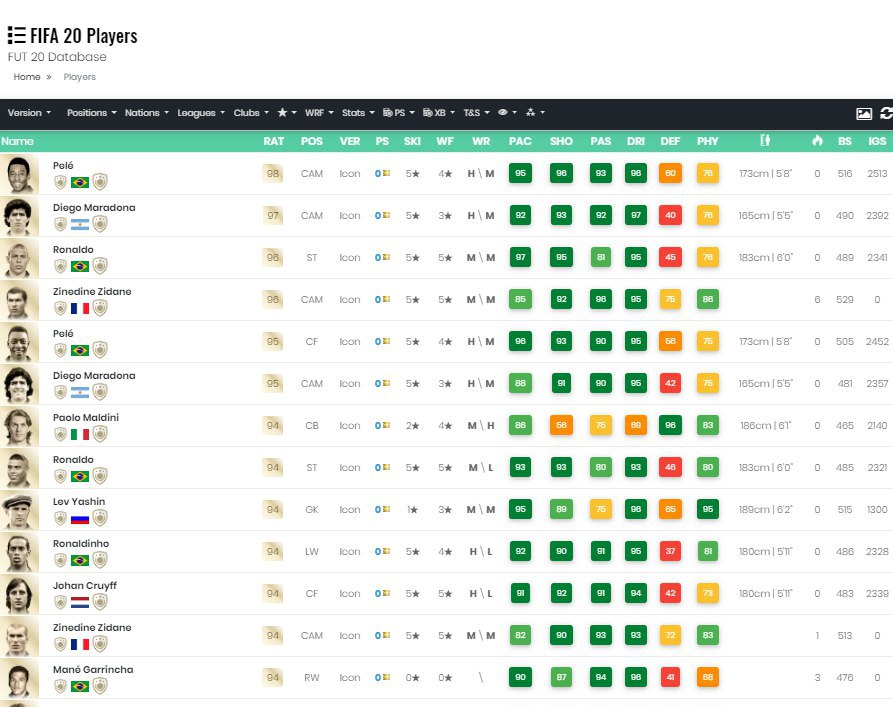
Task: Sort the table by the PAC column
Action: (x=520, y=141)
